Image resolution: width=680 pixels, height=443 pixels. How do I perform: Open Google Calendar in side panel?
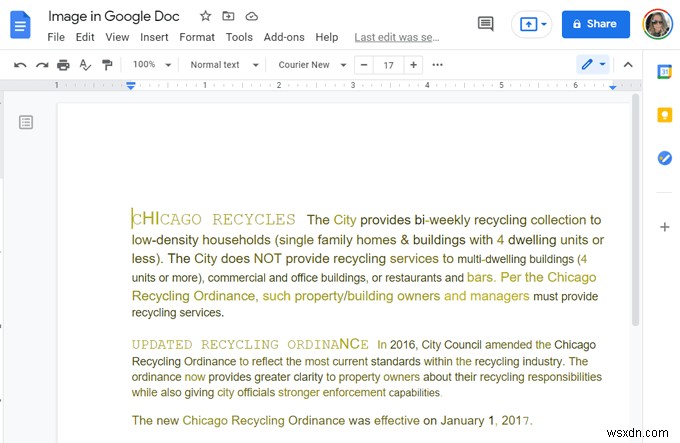point(664,71)
